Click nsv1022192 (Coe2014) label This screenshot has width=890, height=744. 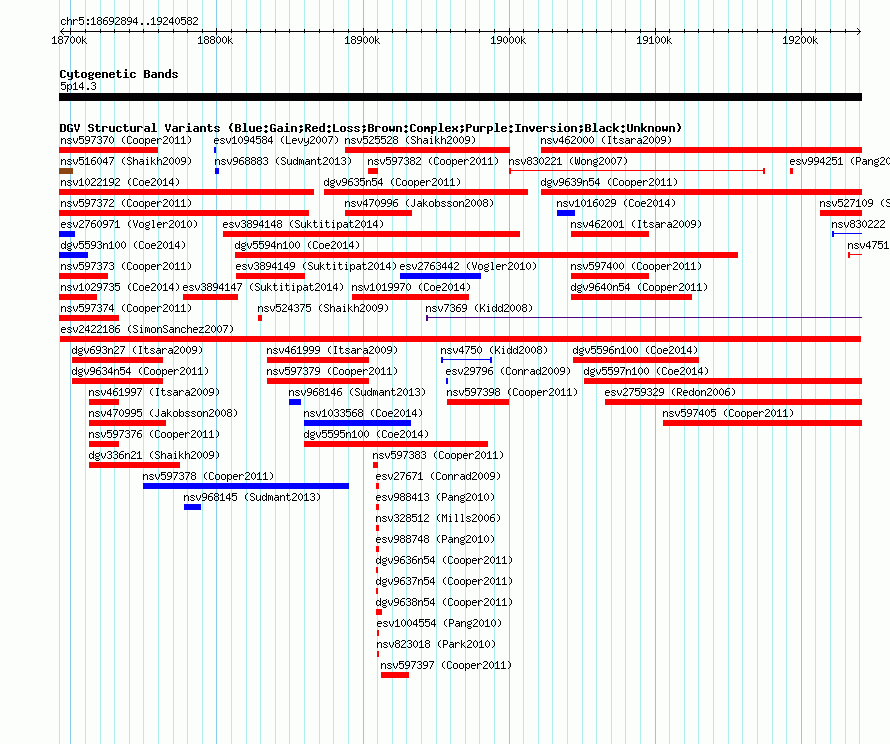coord(120,182)
